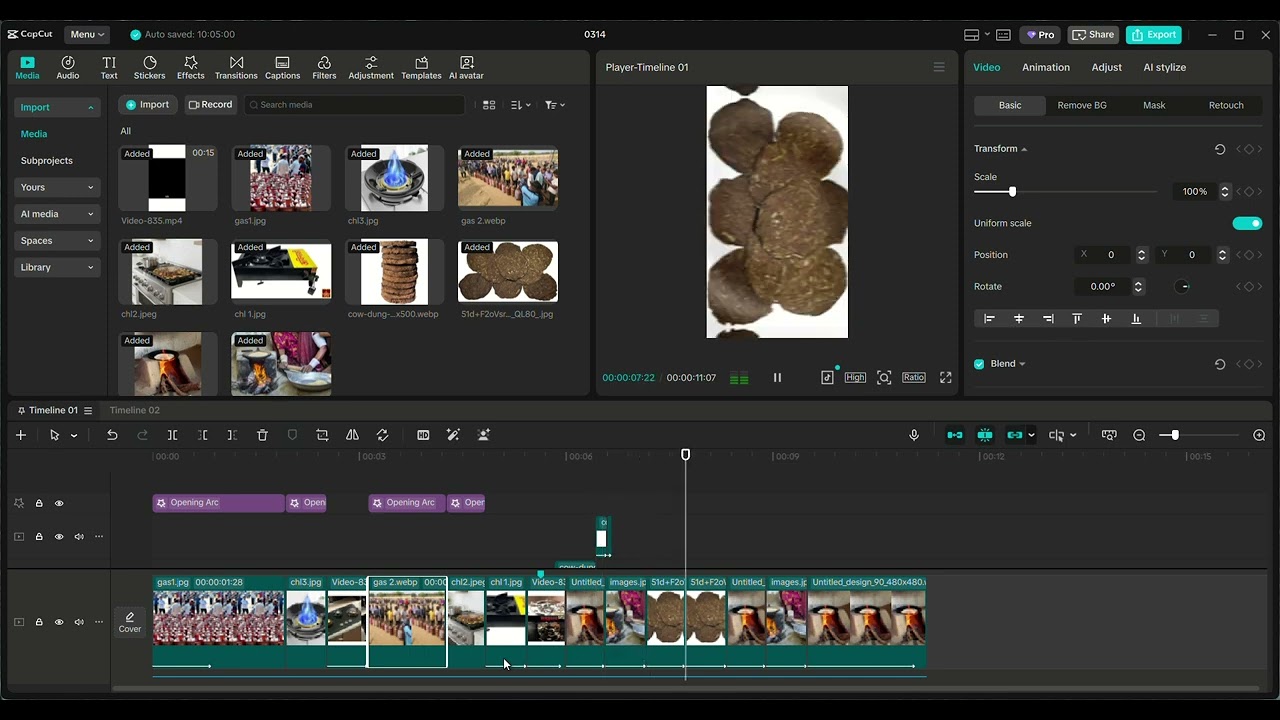This screenshot has width=1280, height=720.
Task: Open the Captions panel
Action: (x=282, y=68)
